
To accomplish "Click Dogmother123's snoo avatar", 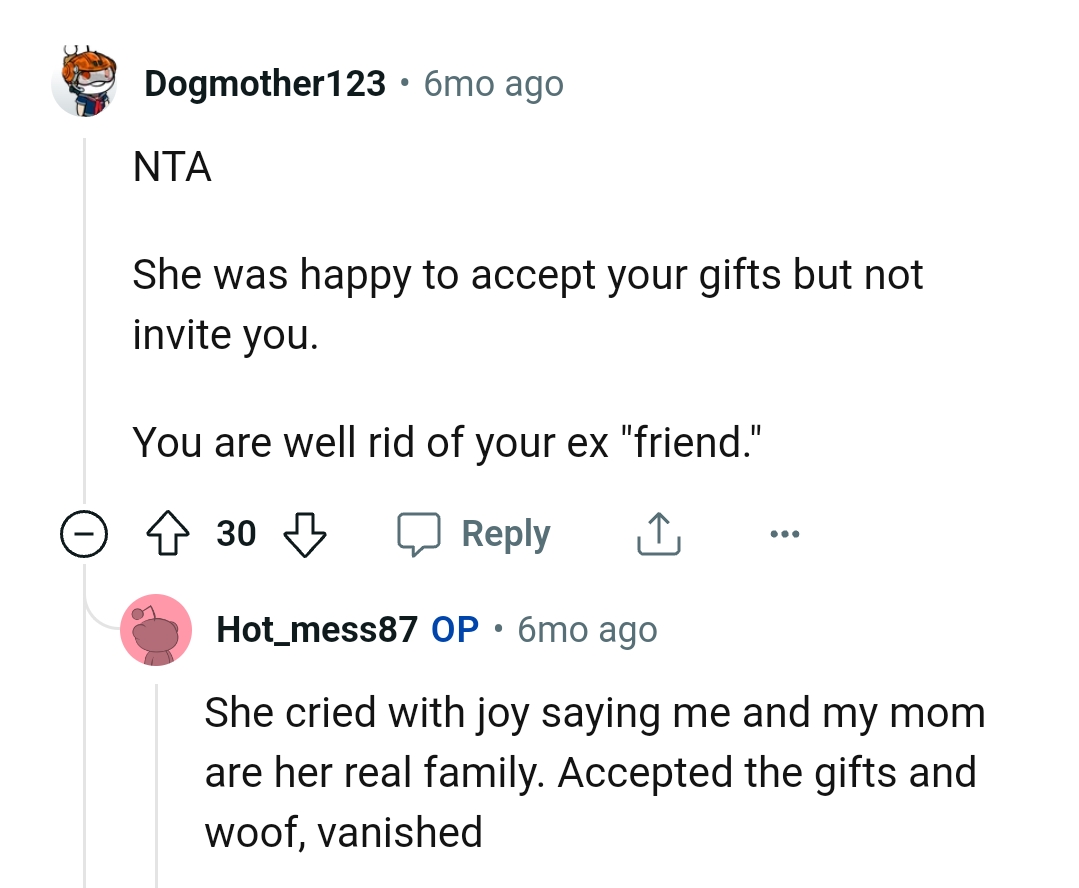I will [x=87, y=83].
